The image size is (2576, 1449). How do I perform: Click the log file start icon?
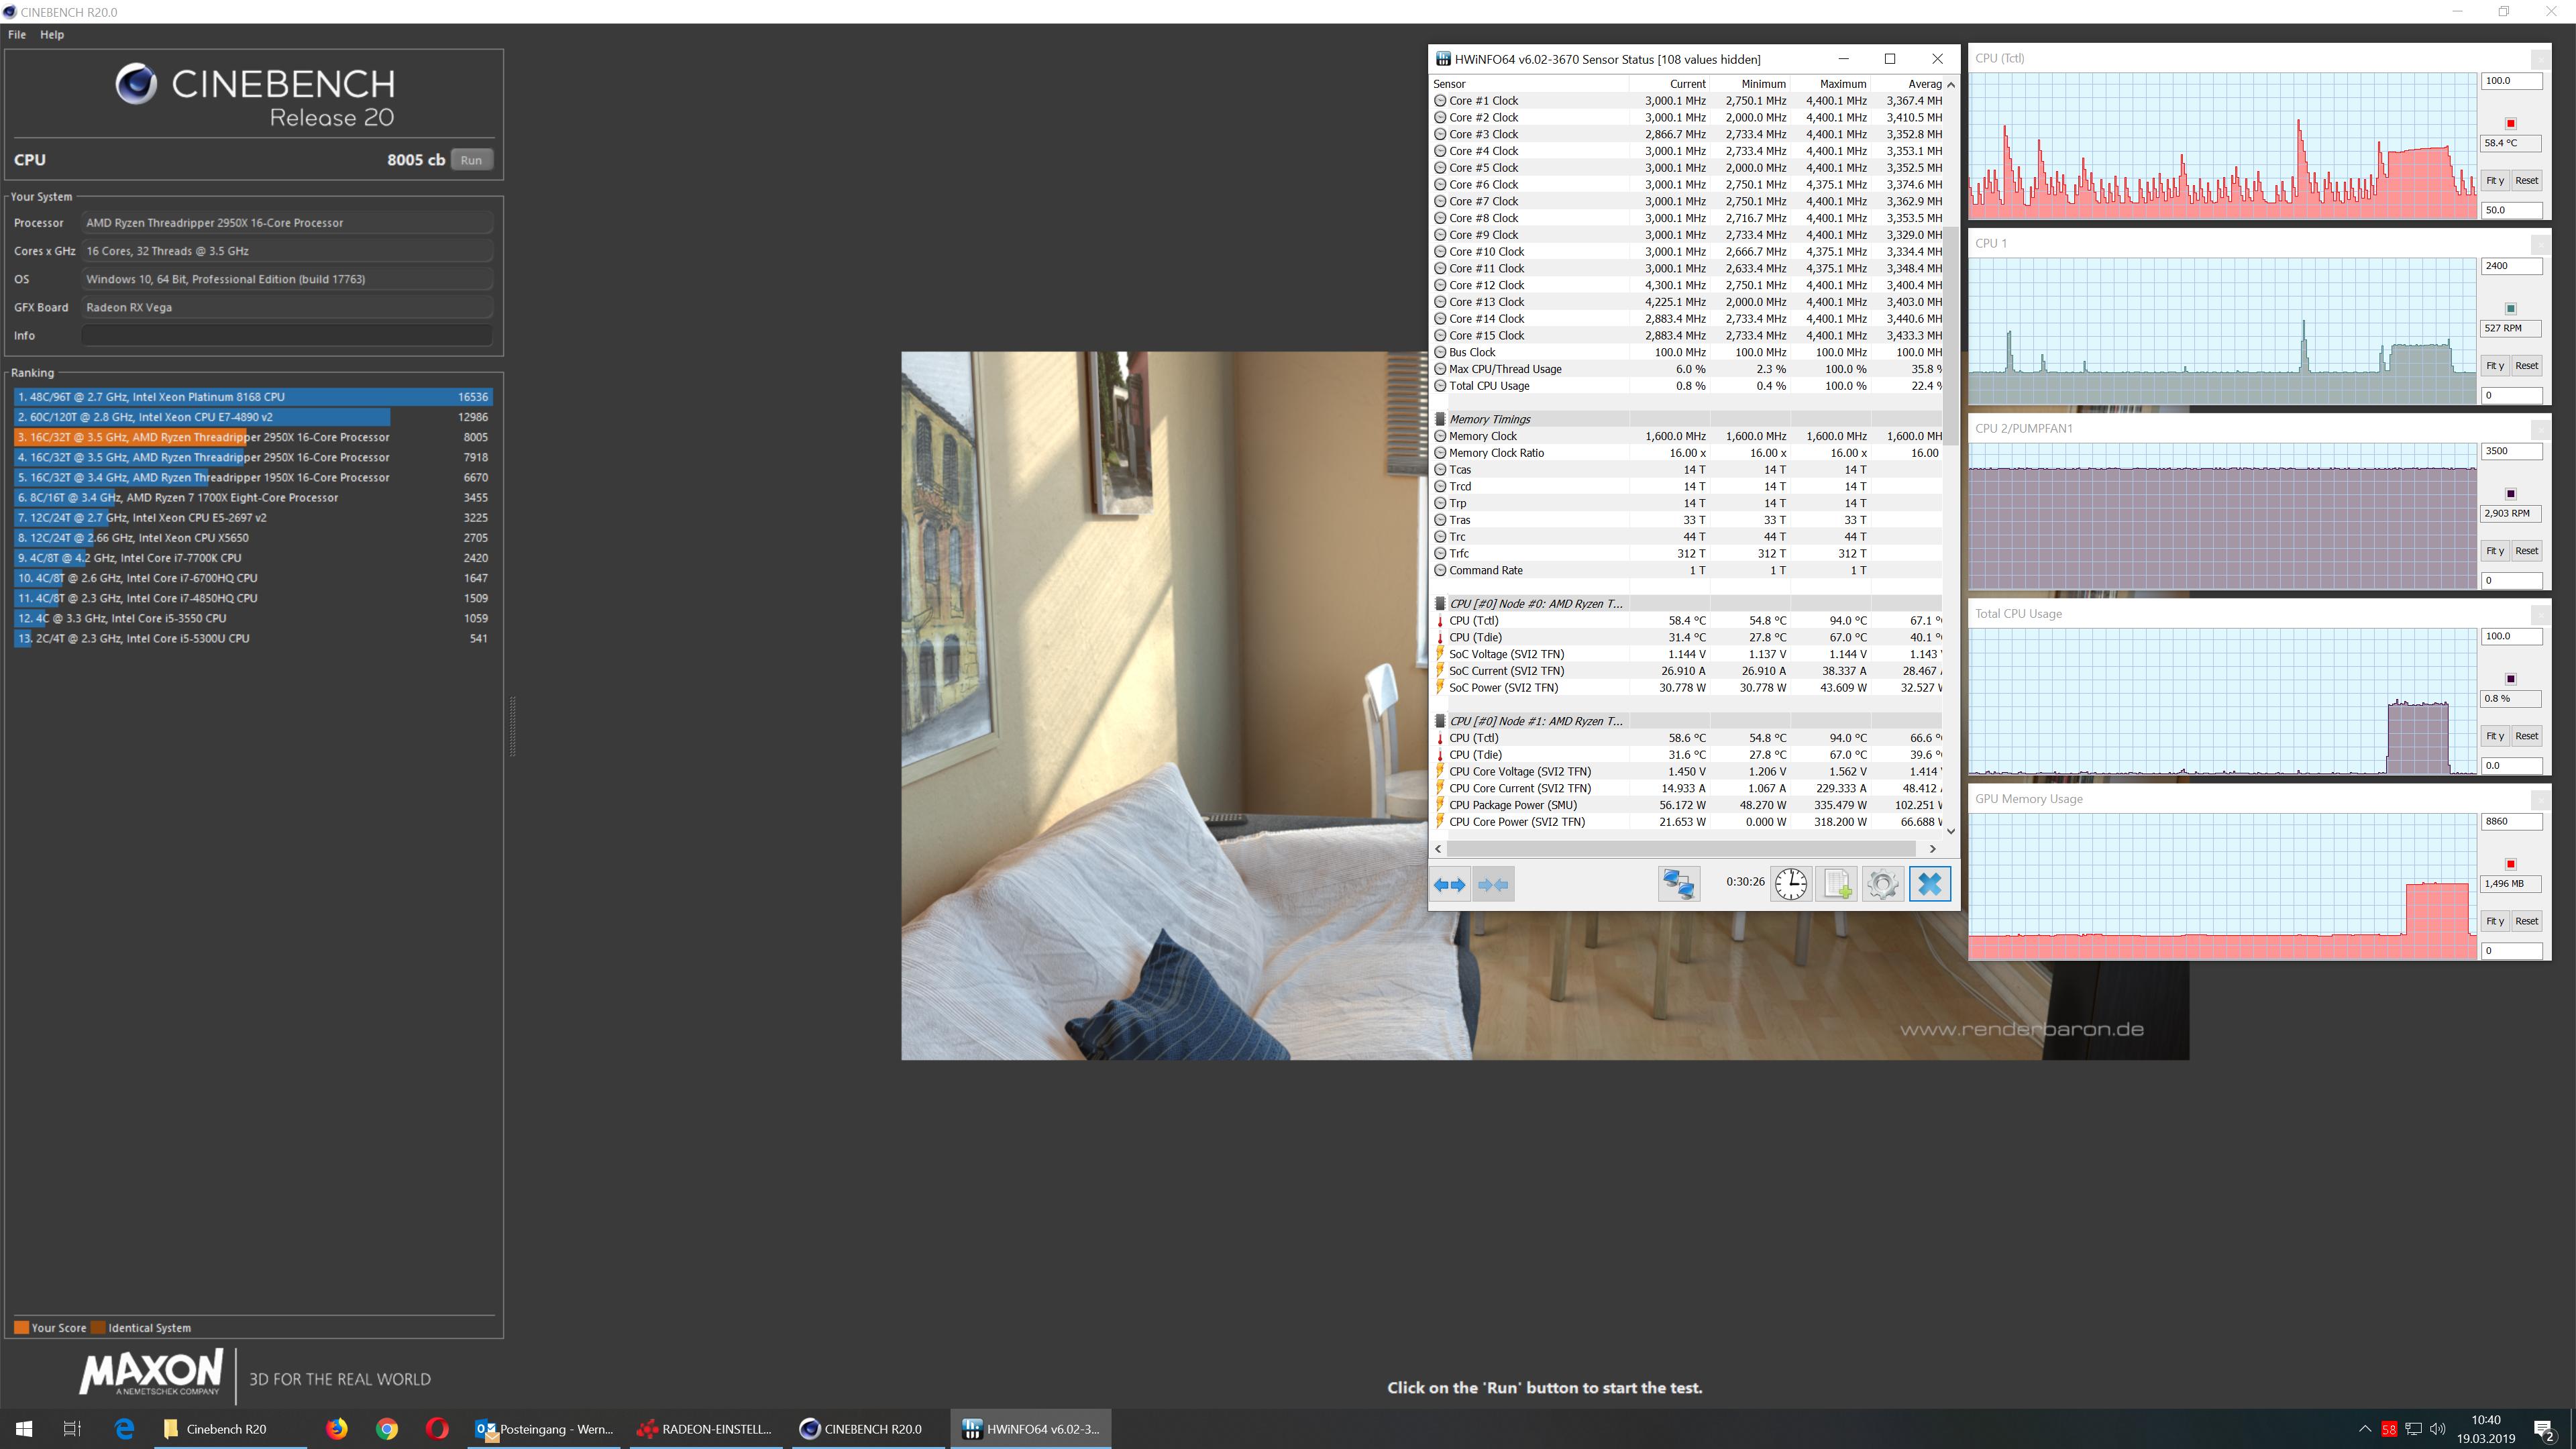click(1836, 884)
